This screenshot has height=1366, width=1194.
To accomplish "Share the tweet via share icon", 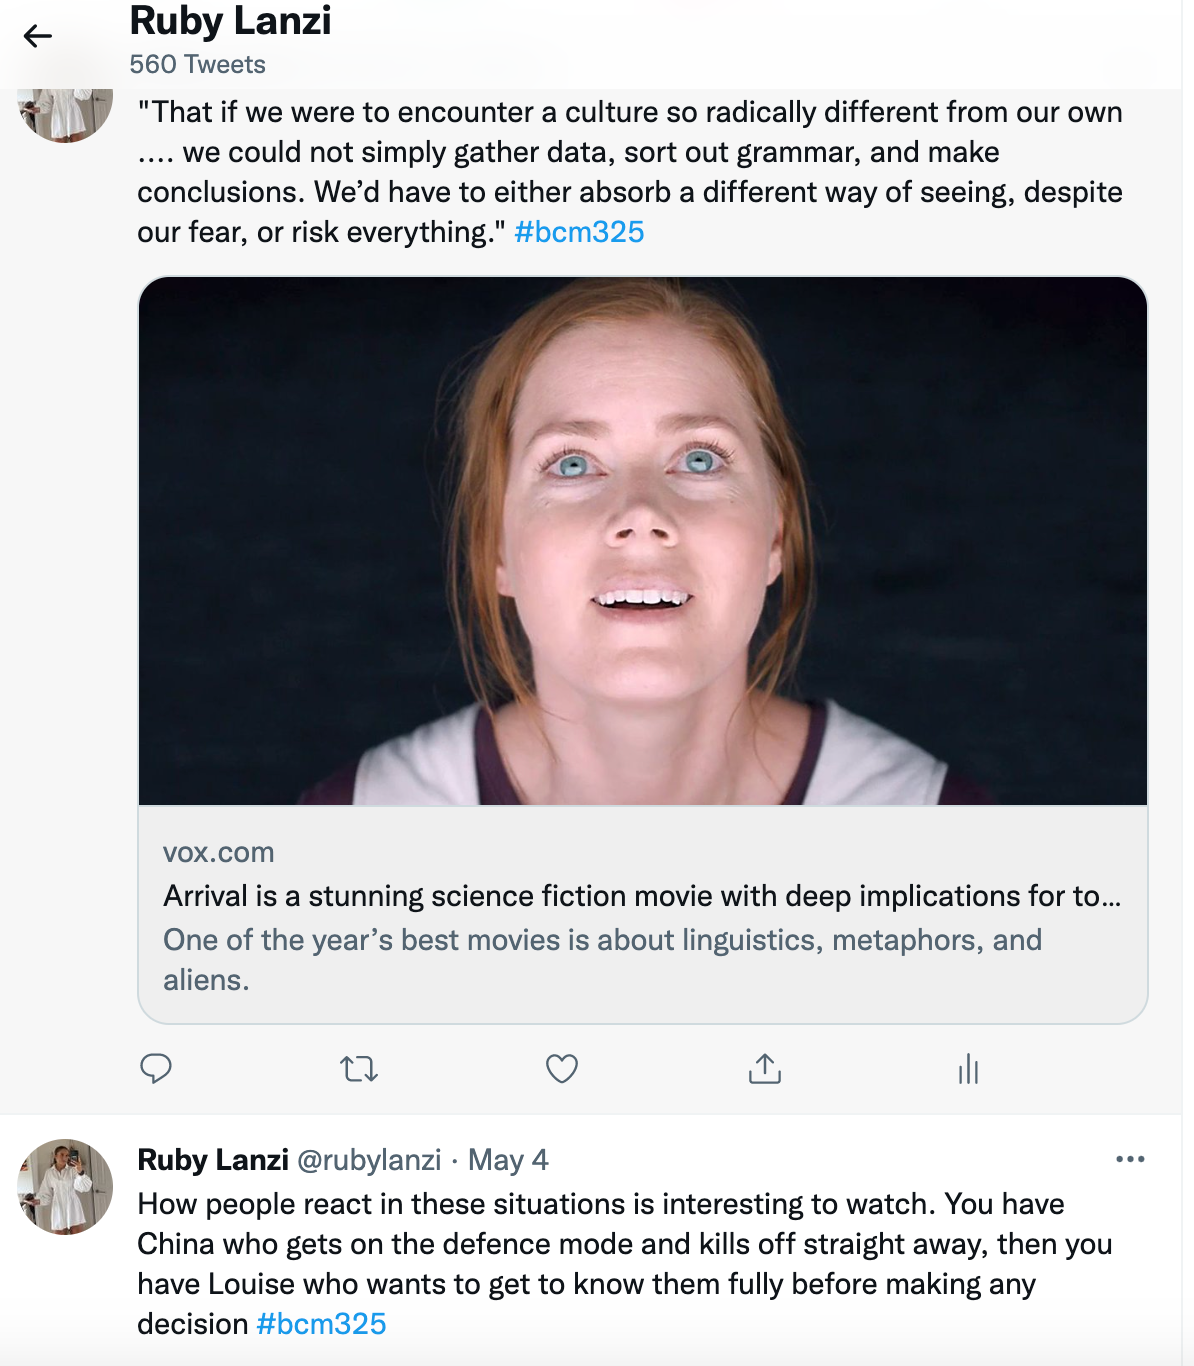I will coord(765,1069).
